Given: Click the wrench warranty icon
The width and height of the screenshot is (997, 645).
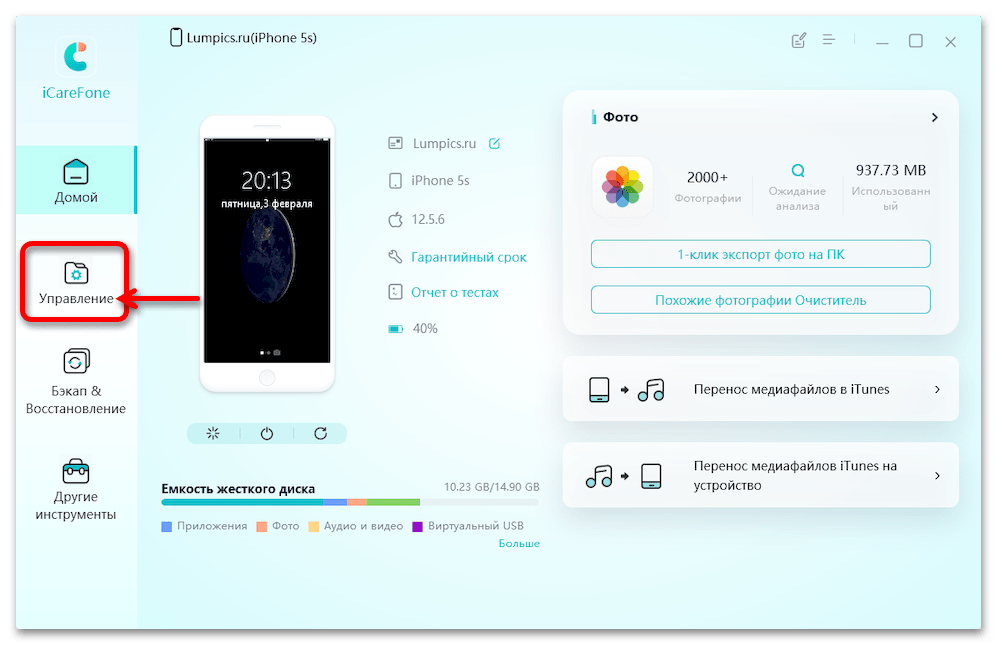Looking at the screenshot, I should click(395, 256).
